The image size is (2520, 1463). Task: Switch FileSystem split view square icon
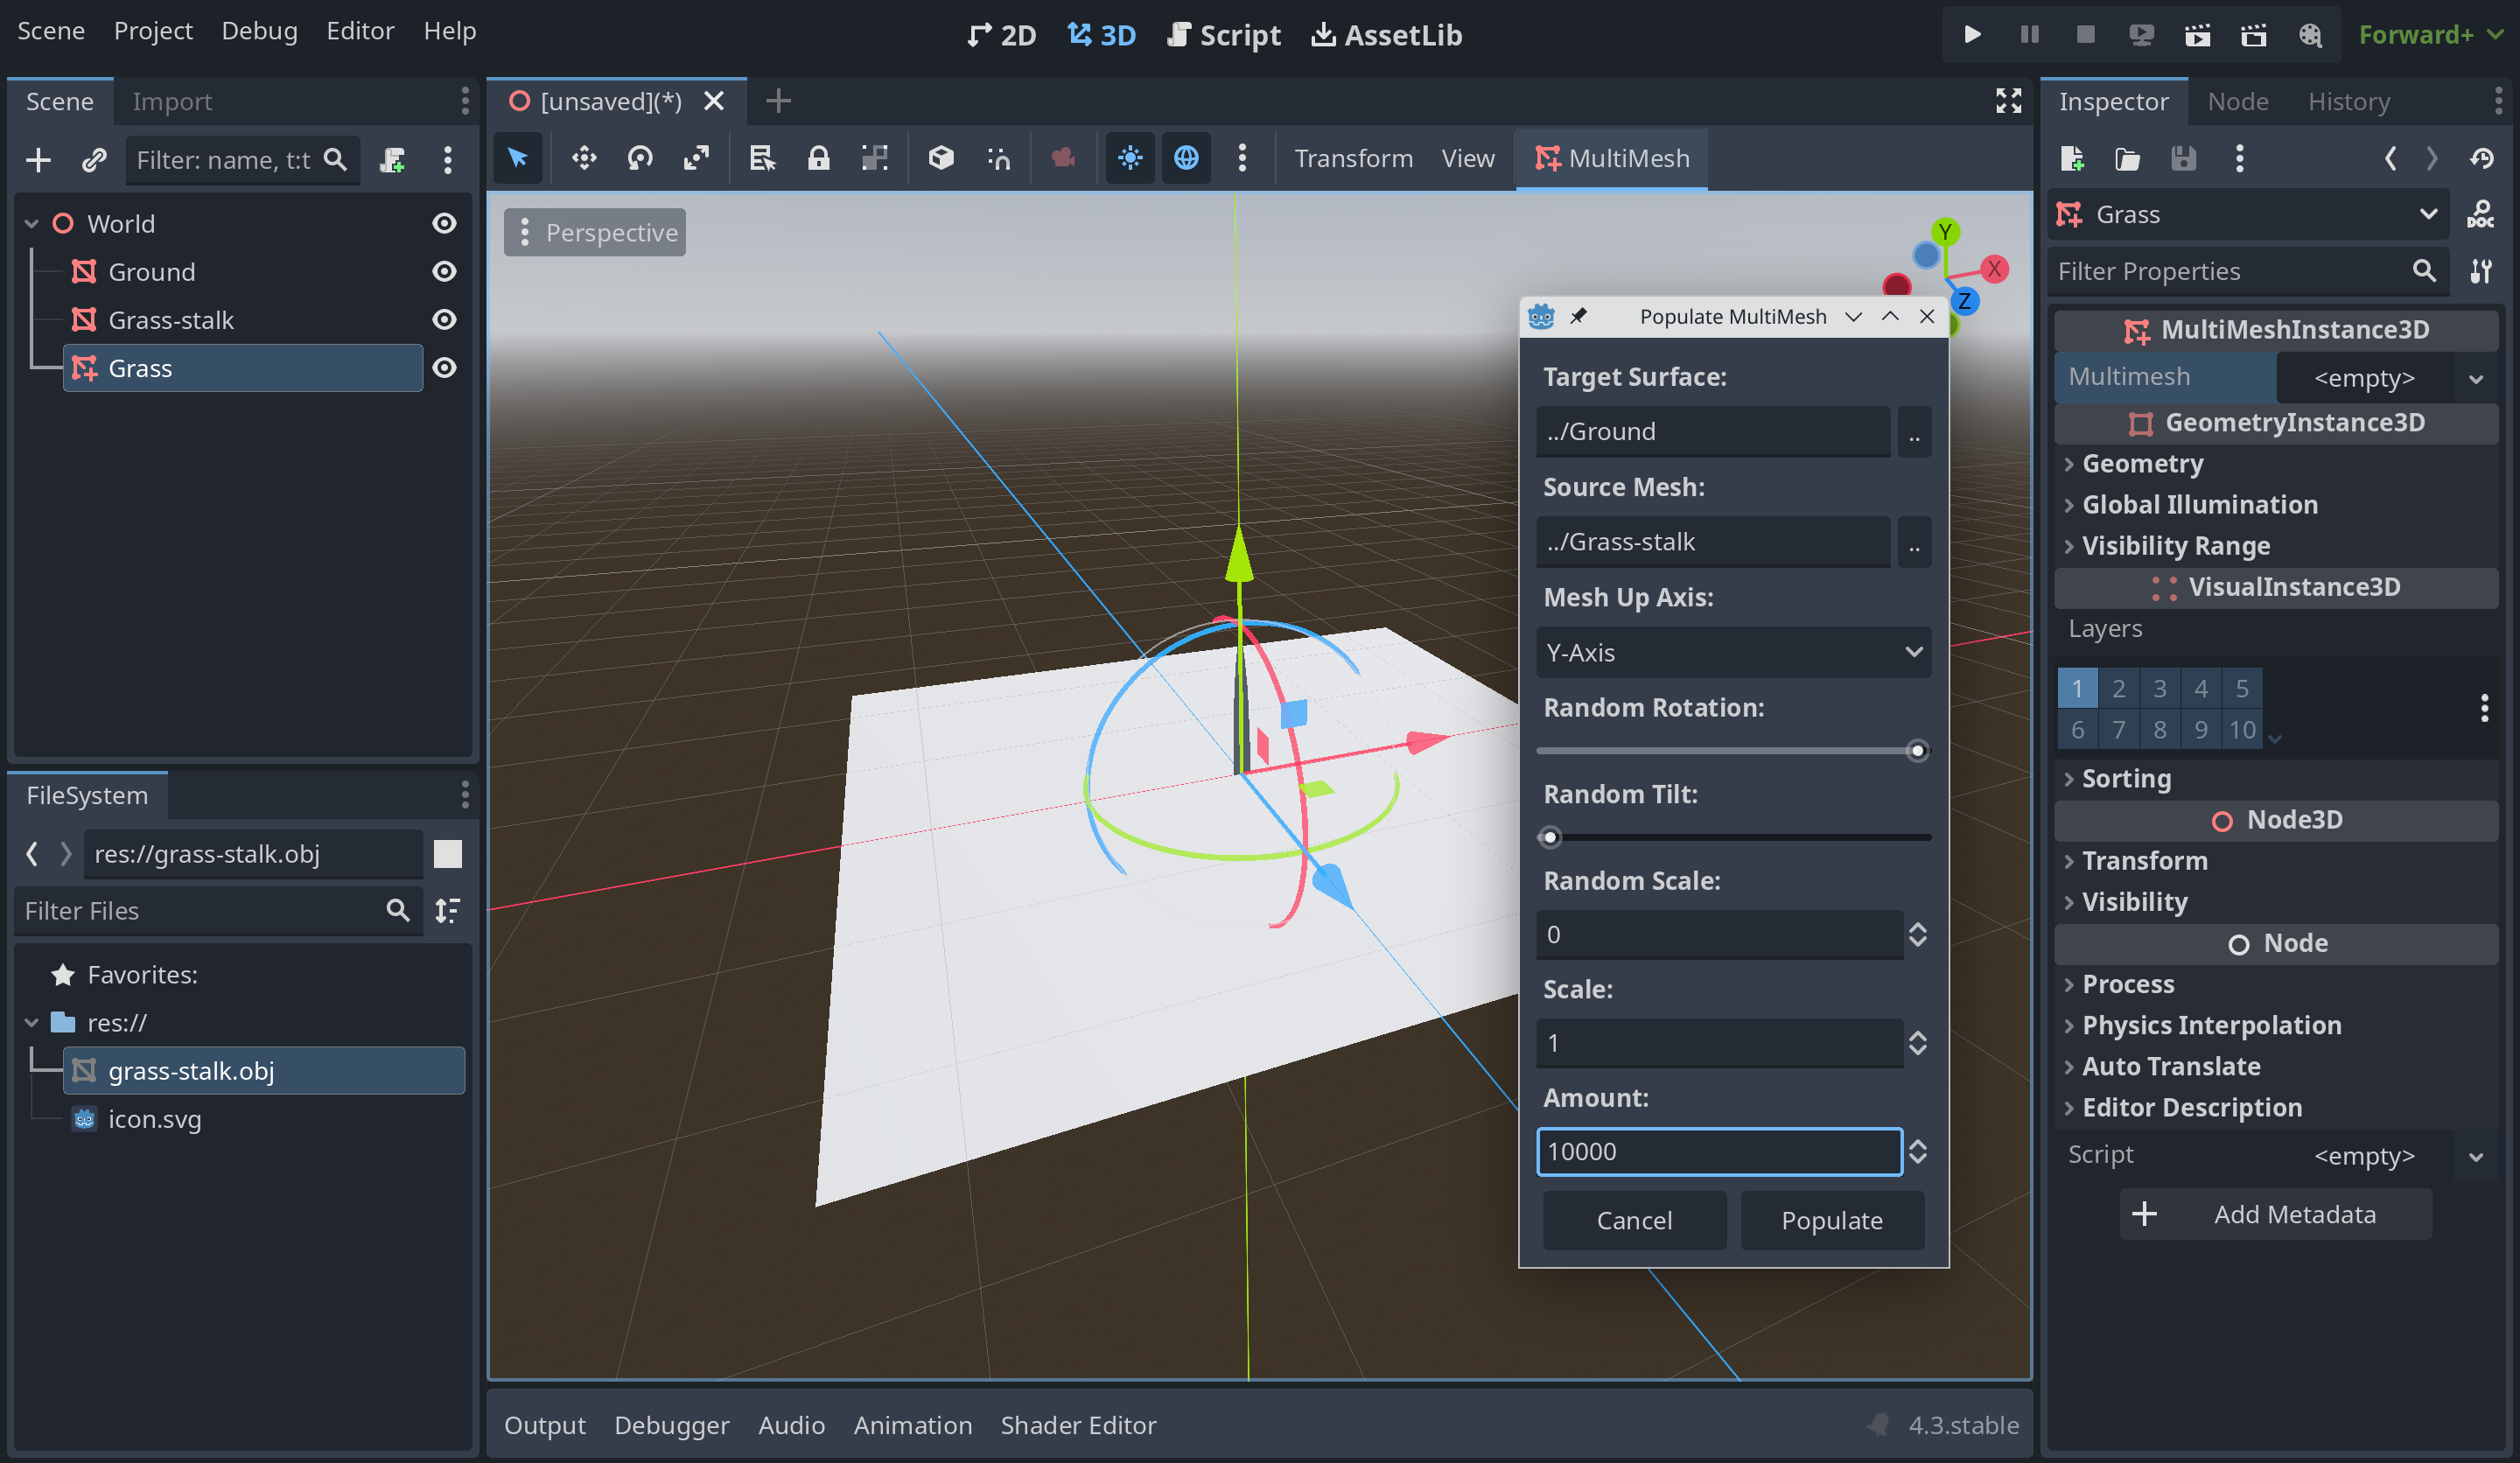[x=448, y=854]
